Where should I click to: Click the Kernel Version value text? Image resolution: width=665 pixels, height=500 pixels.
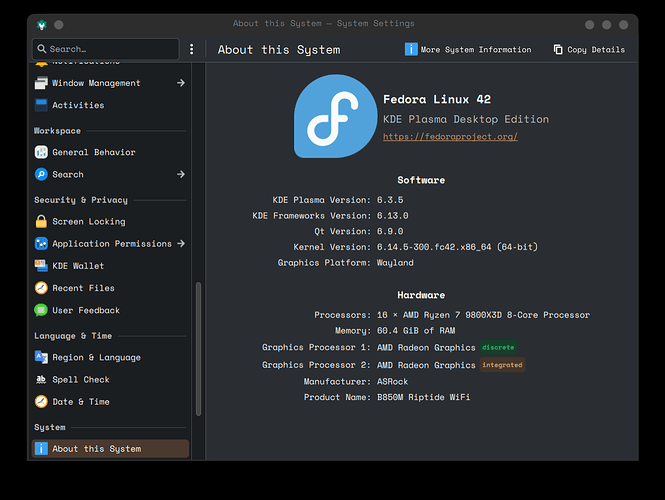coord(457,247)
